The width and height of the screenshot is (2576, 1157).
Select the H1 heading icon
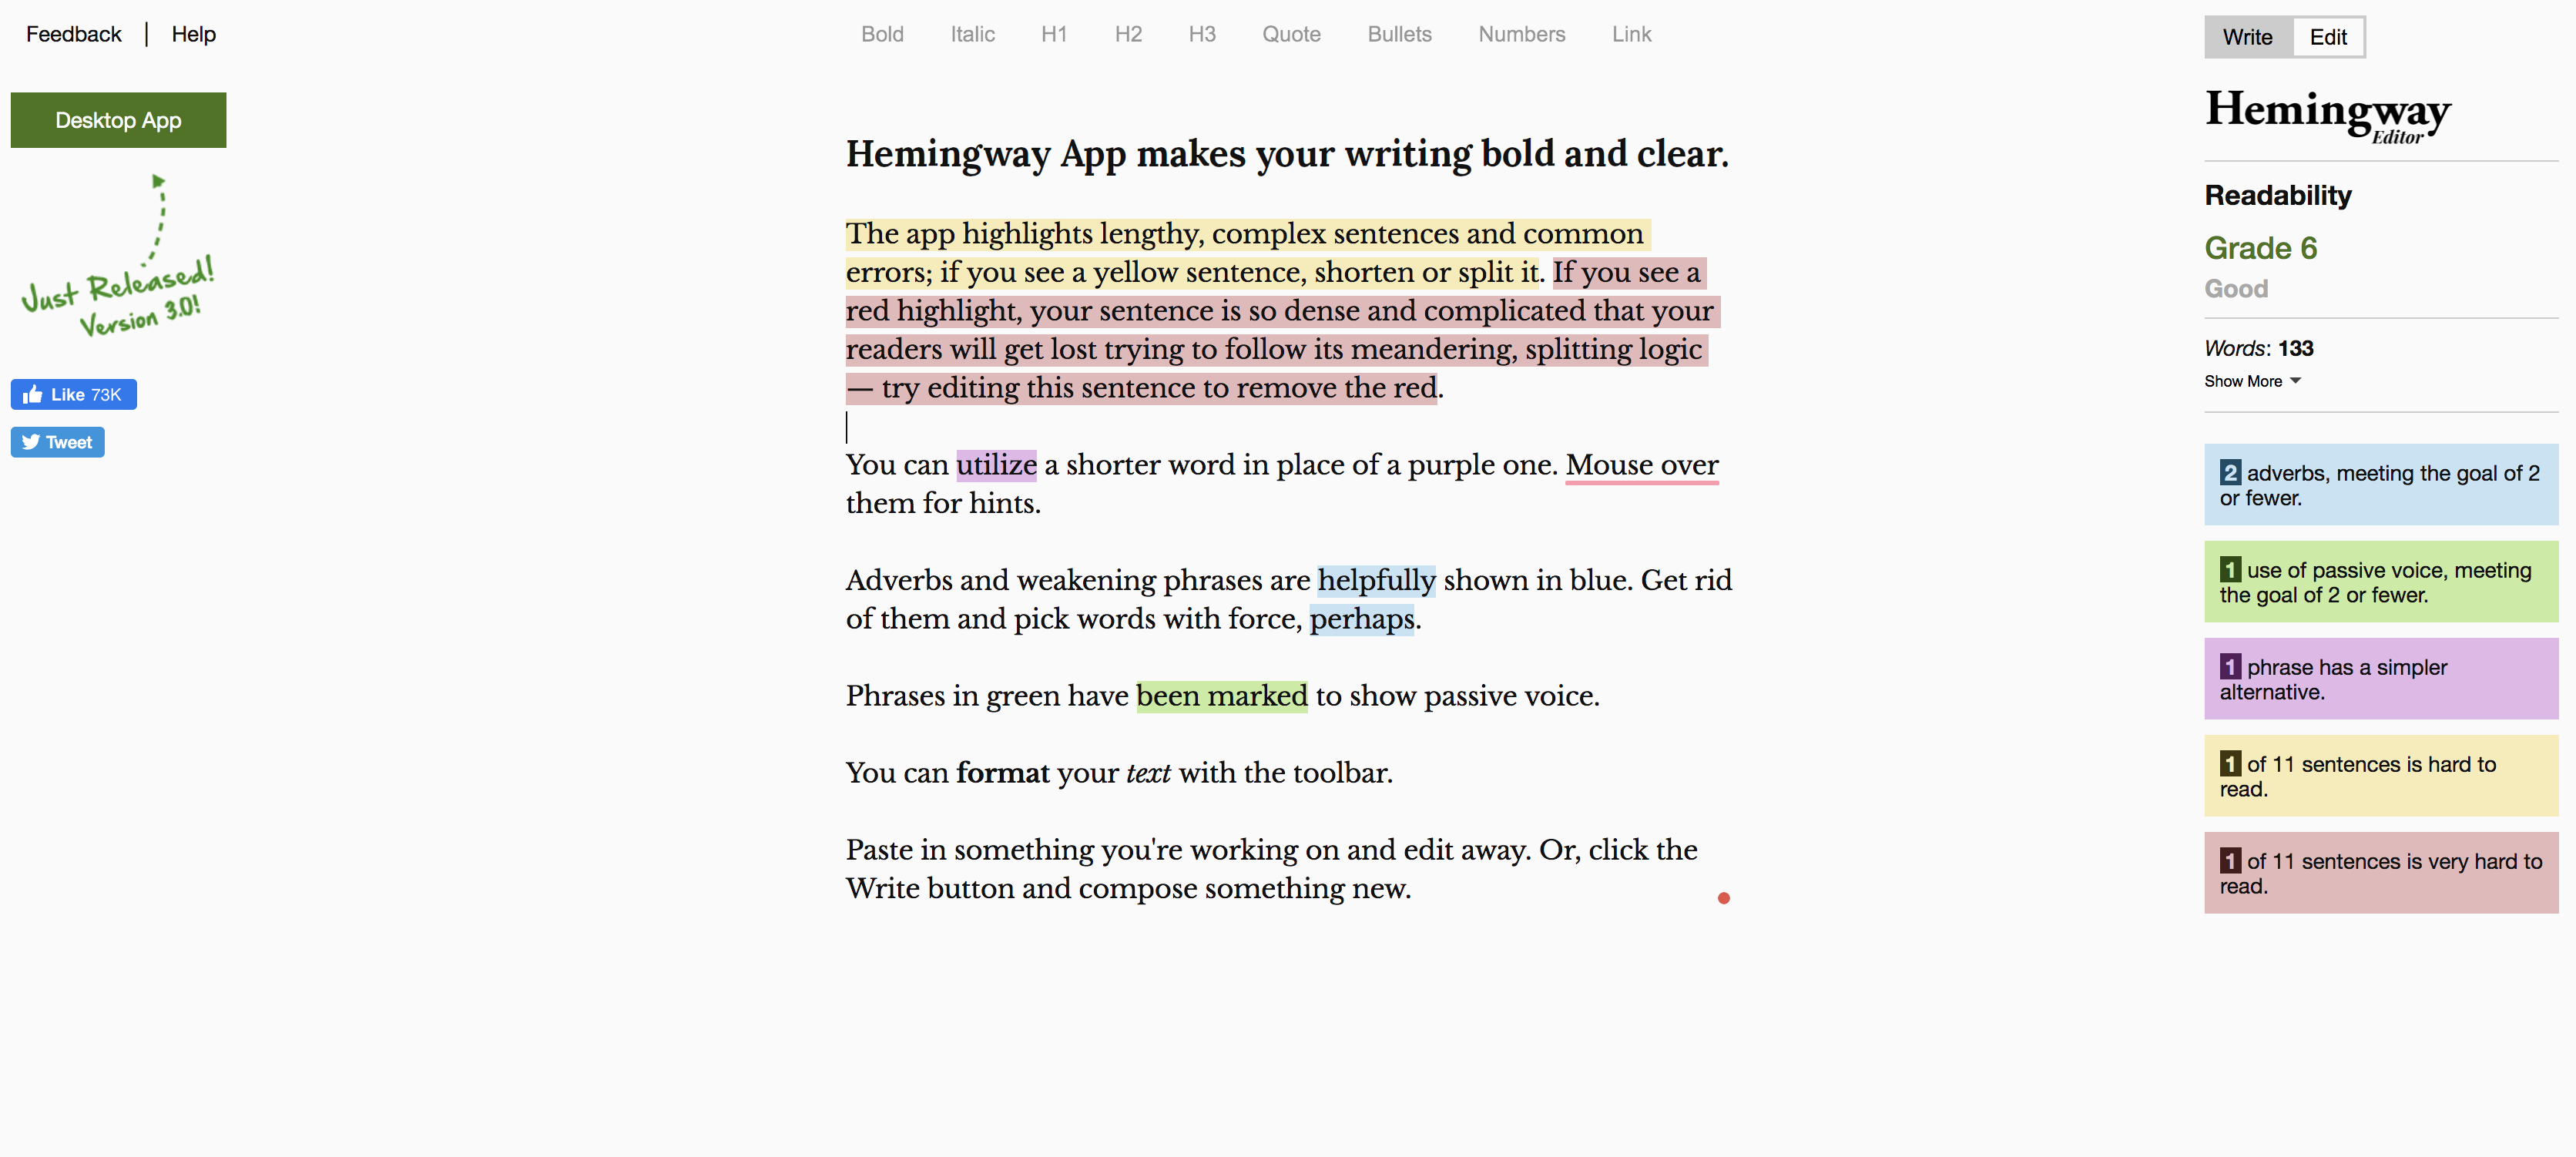[1052, 35]
